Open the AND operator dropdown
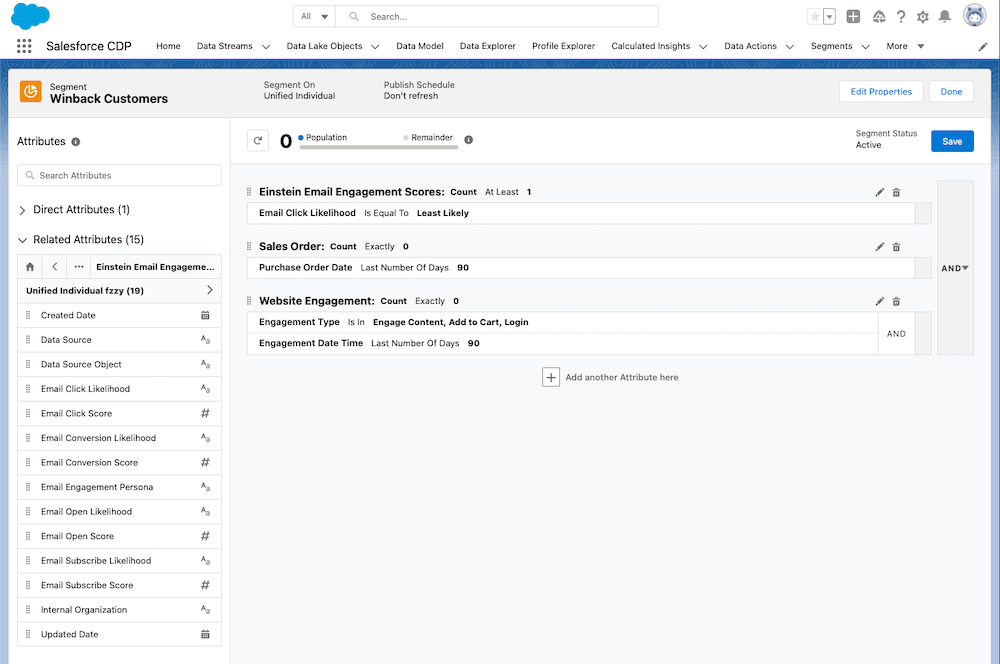The width and height of the screenshot is (1000, 664). (x=955, y=268)
